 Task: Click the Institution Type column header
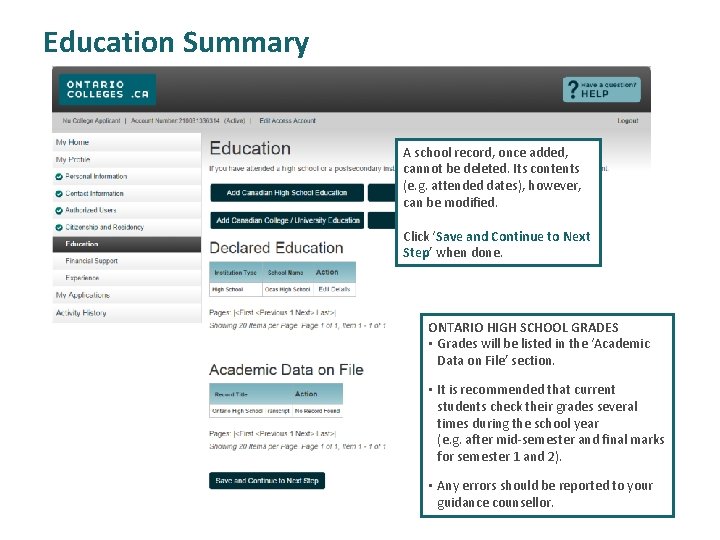click(235, 273)
